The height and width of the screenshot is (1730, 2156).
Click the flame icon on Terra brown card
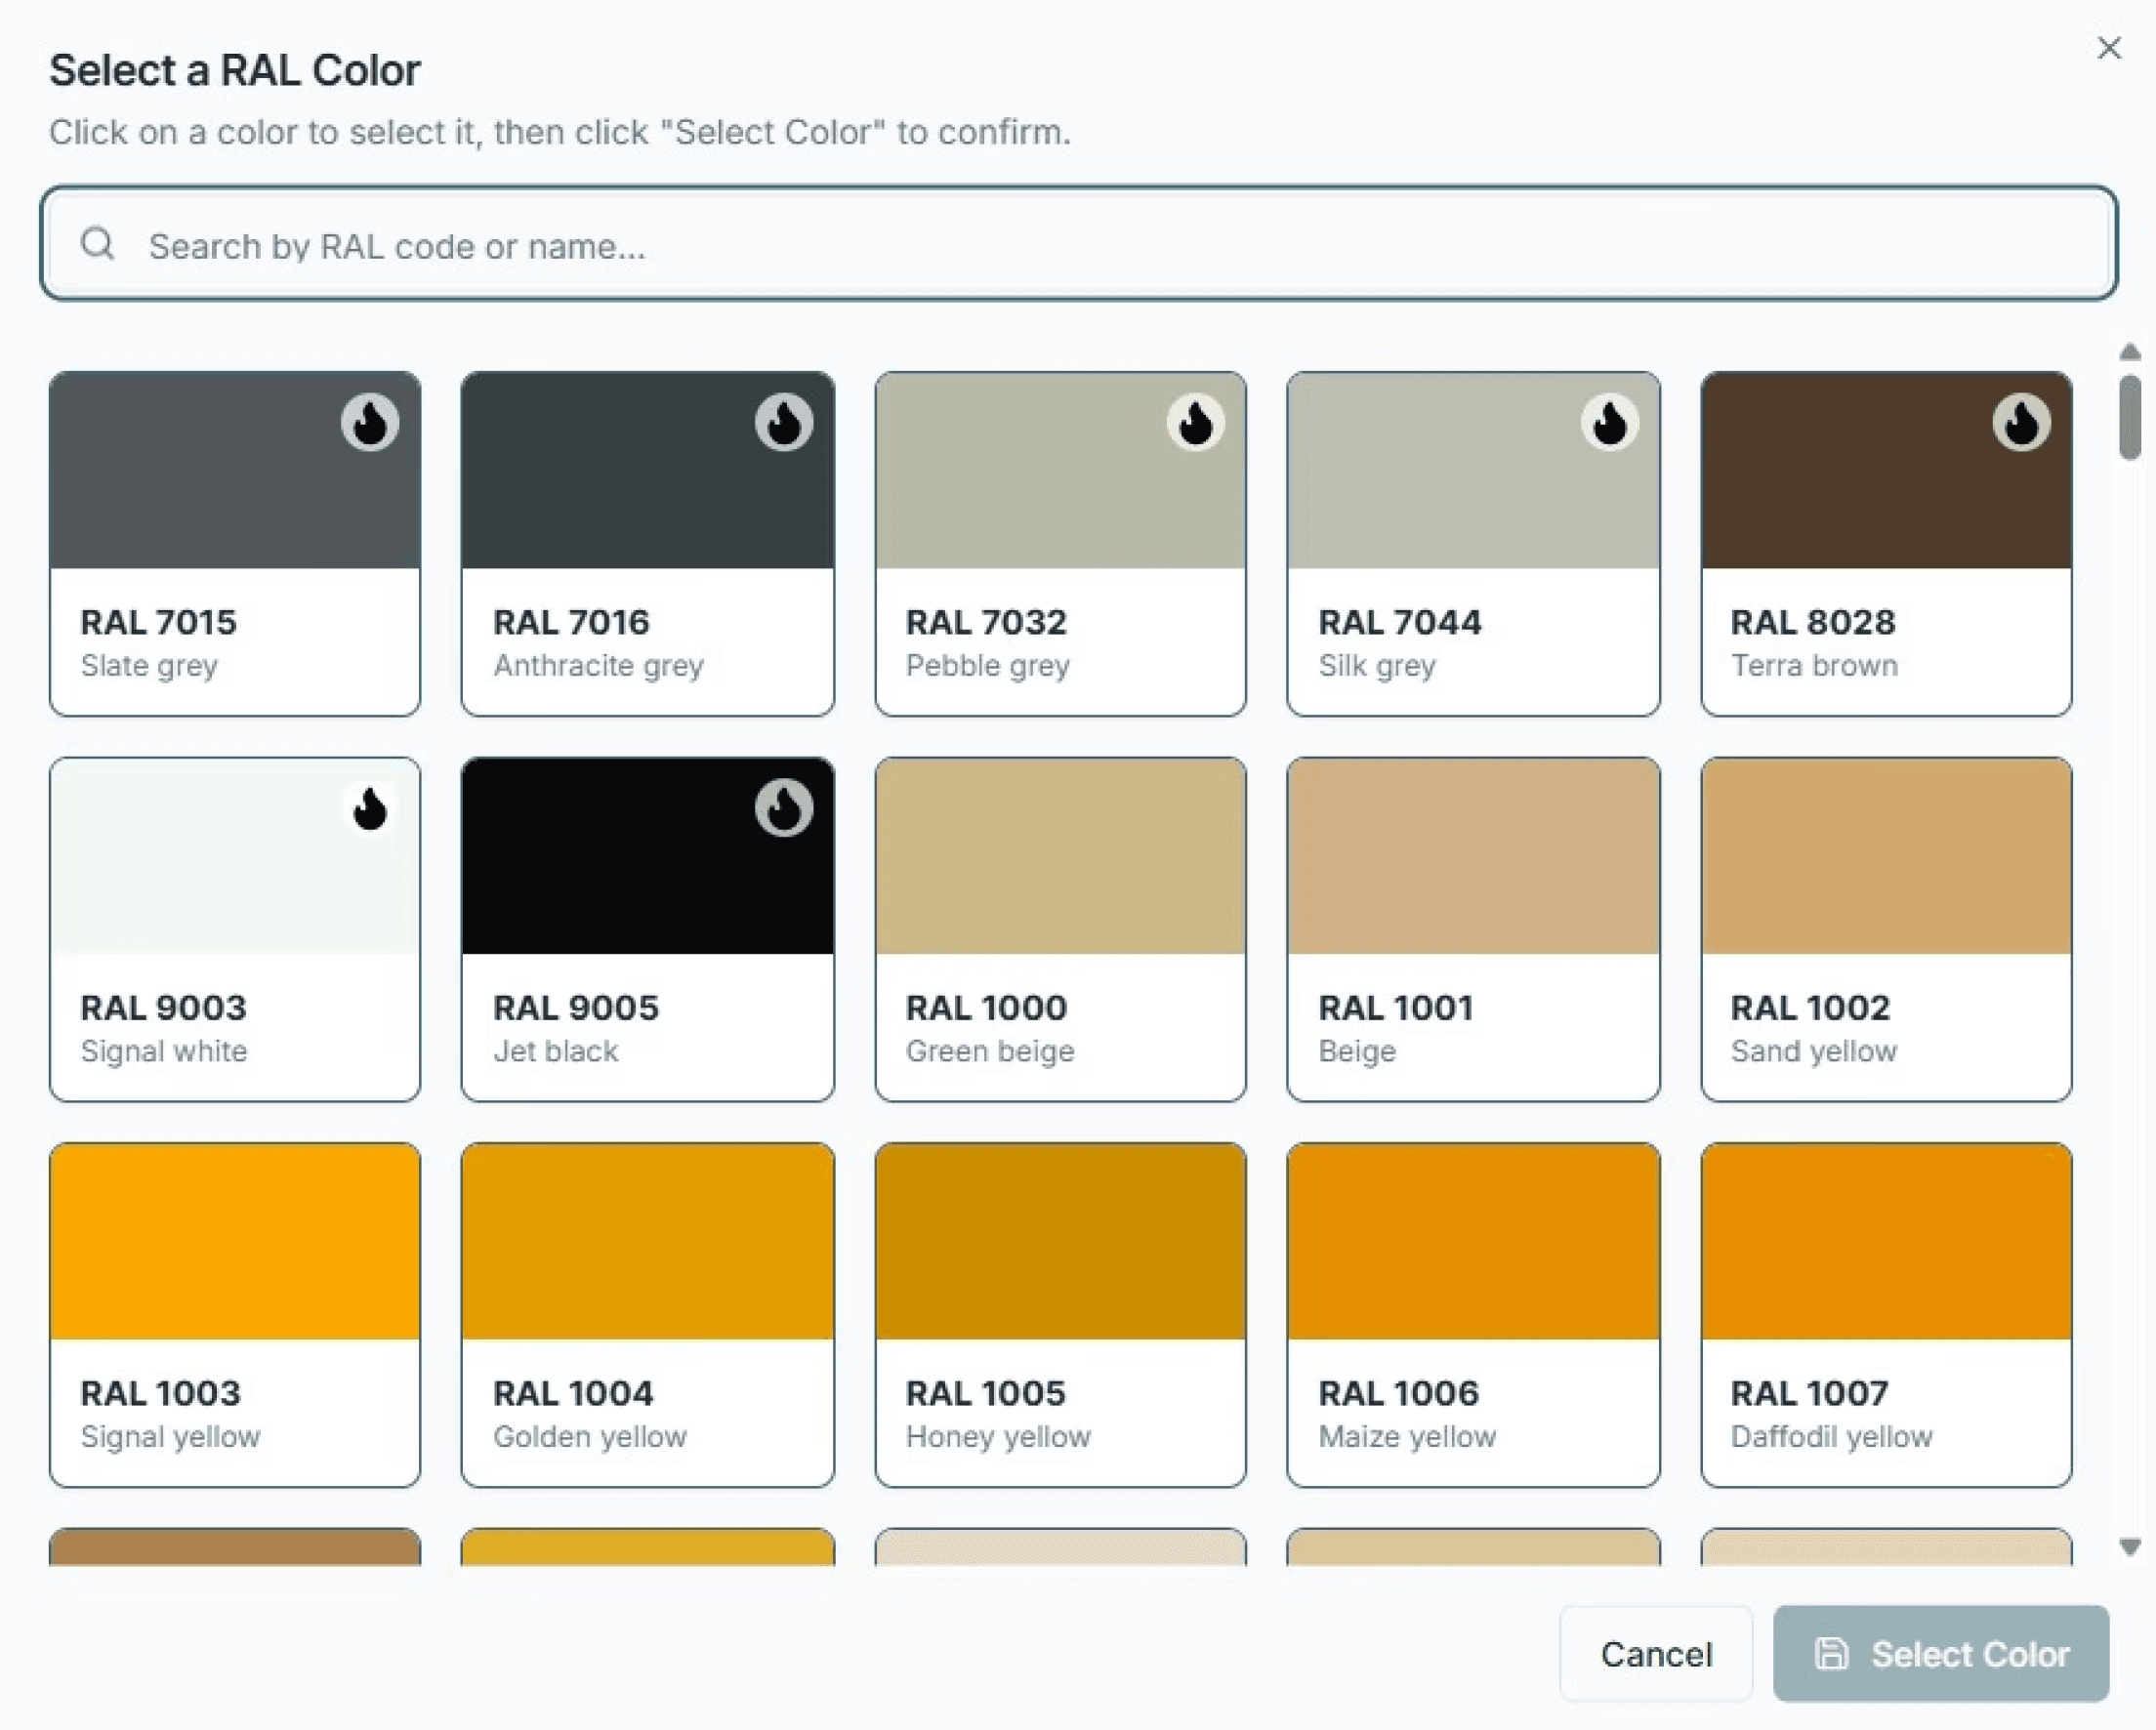click(x=2021, y=422)
